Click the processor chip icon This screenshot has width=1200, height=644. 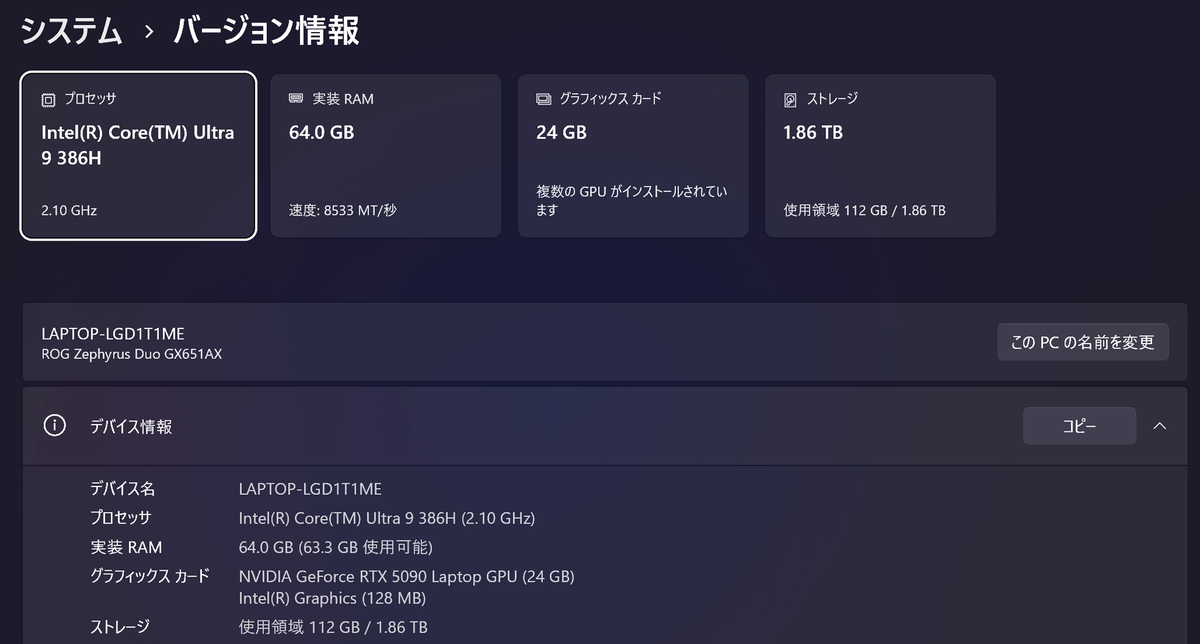click(48, 99)
